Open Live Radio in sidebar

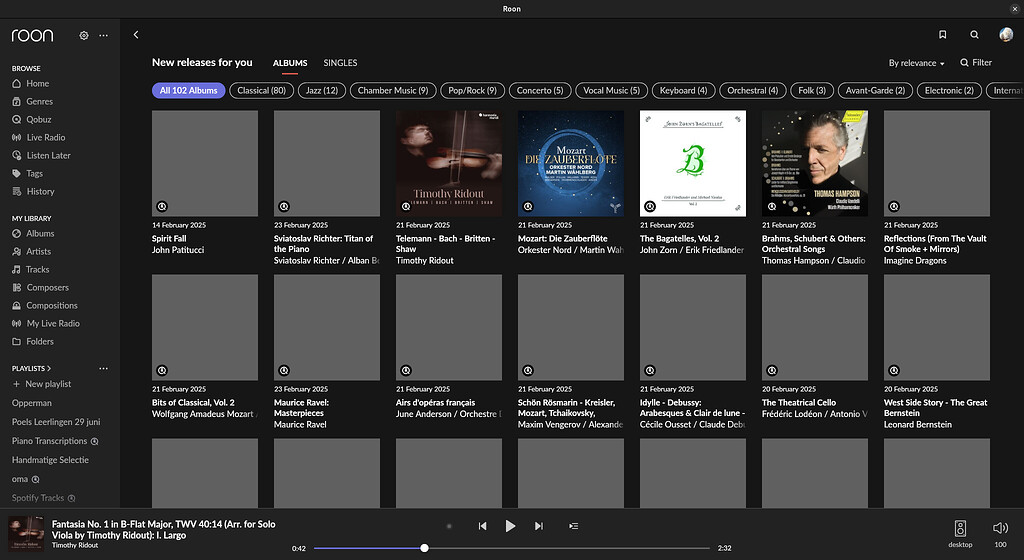point(46,138)
